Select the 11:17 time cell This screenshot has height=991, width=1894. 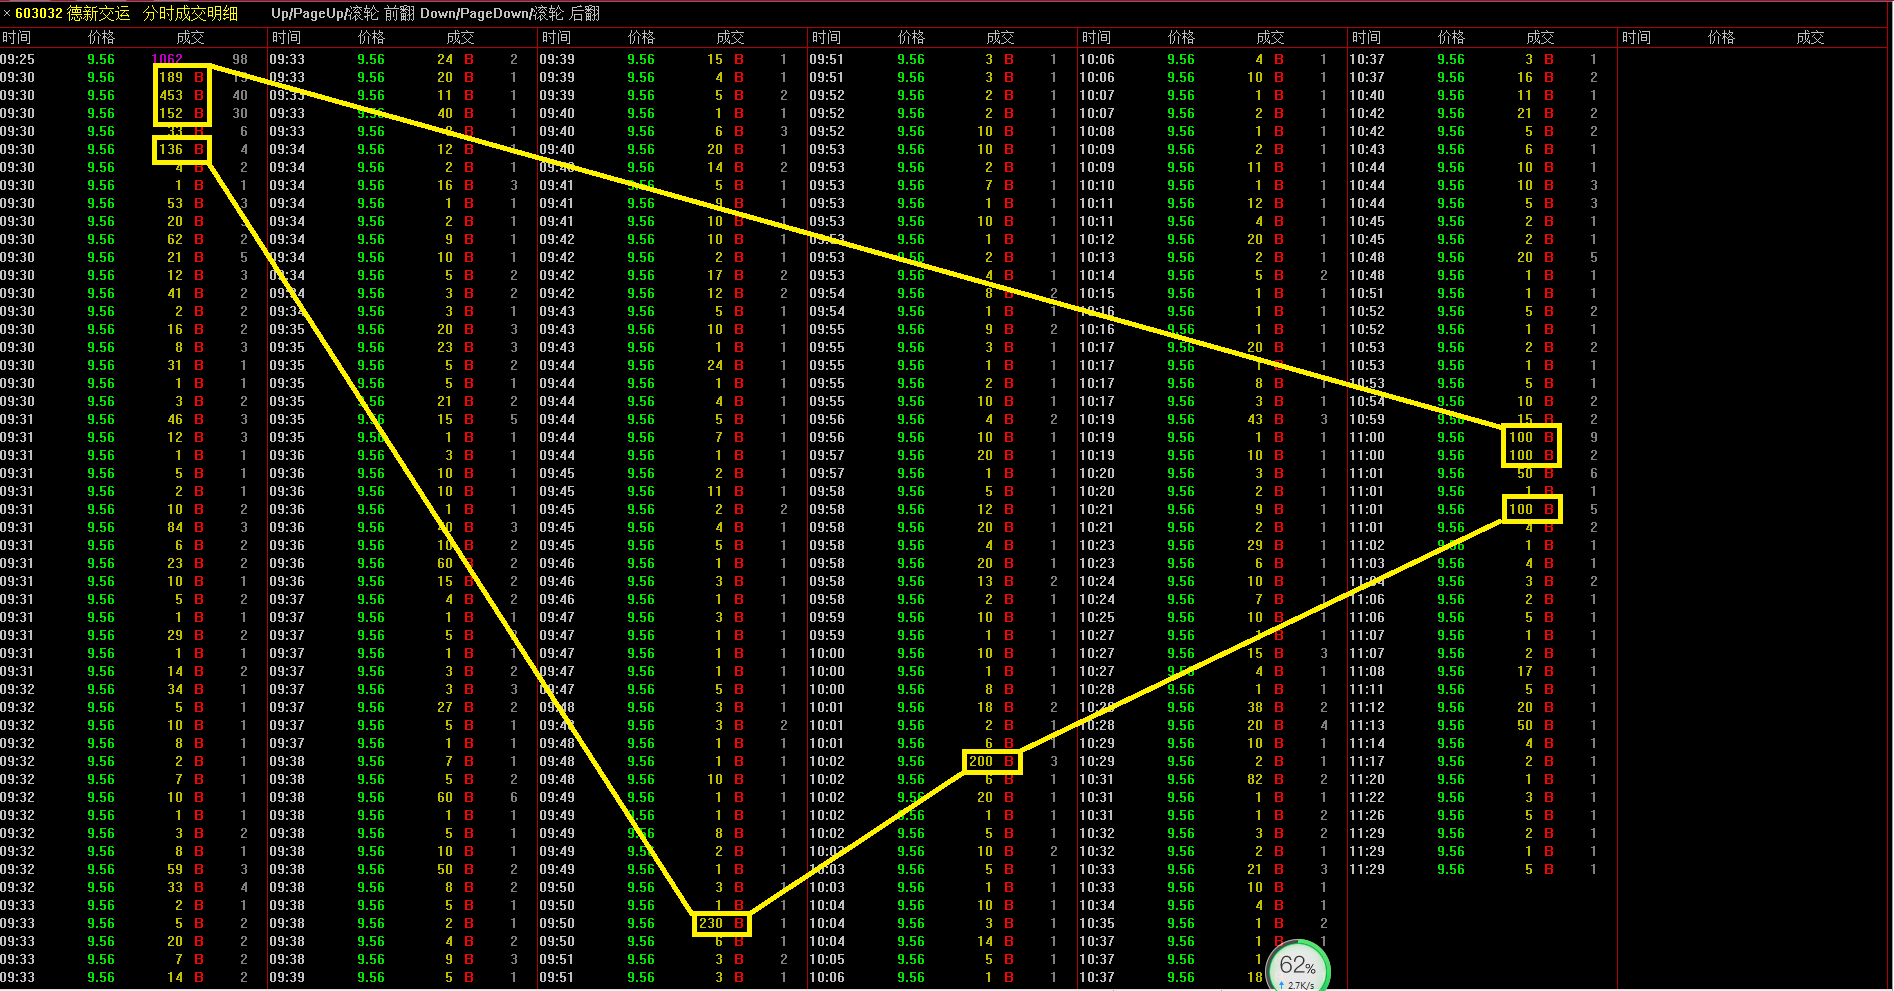tap(1367, 761)
